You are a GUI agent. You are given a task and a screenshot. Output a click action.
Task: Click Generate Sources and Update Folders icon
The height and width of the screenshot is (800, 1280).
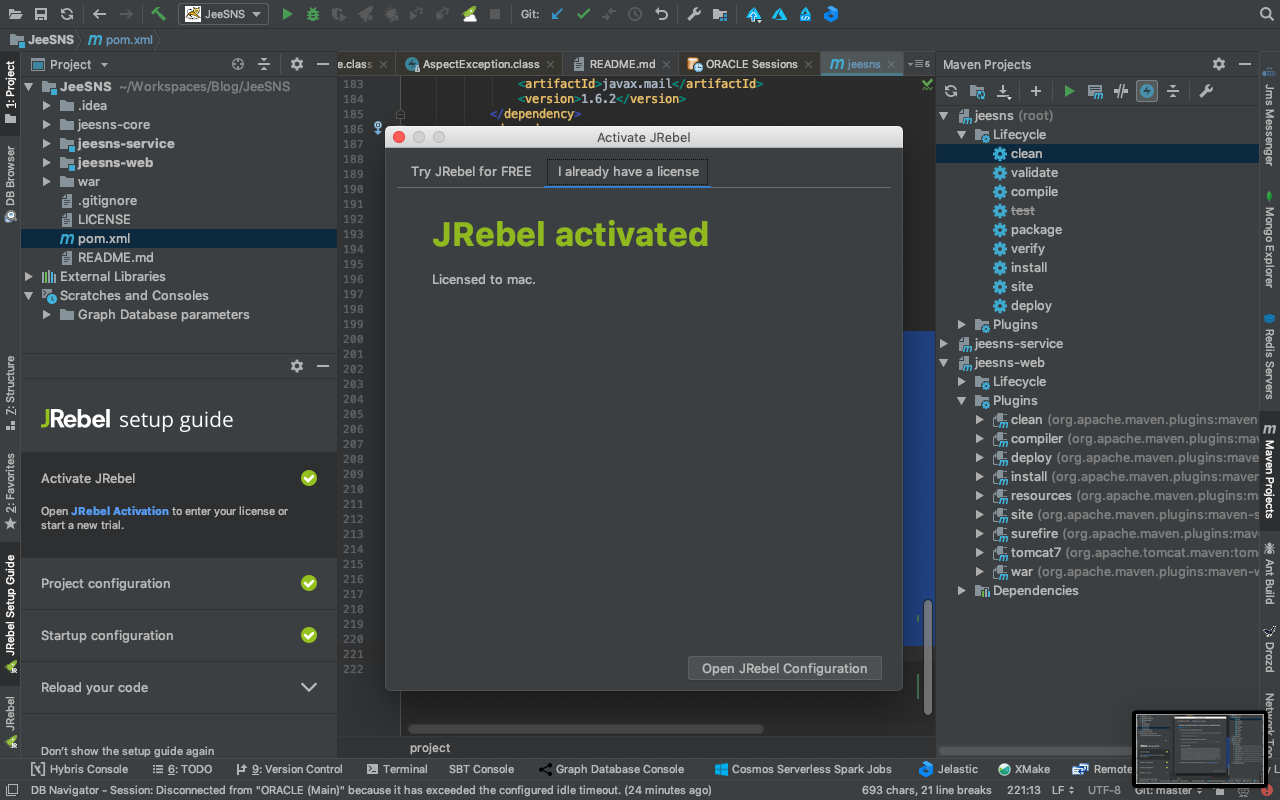(977, 91)
